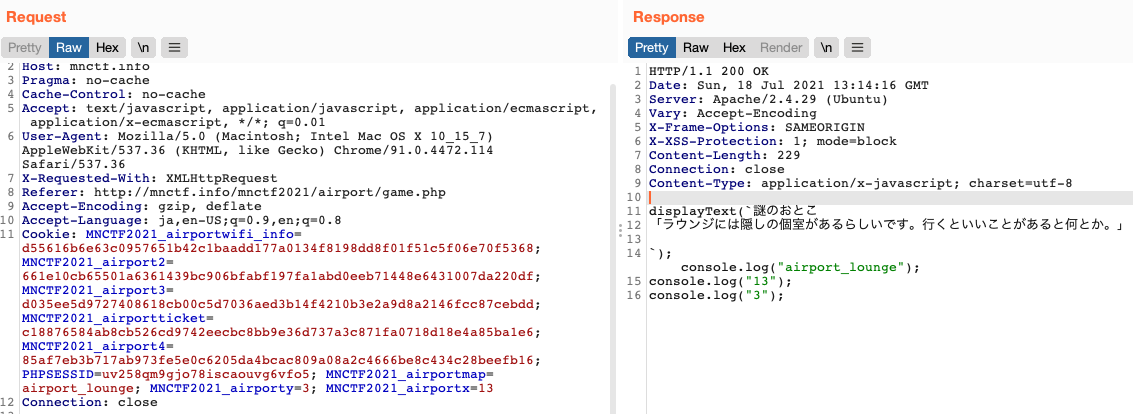Click X-Requested-With: XMLHttpRequest header
This screenshot has width=1133, height=414.
pos(149,178)
